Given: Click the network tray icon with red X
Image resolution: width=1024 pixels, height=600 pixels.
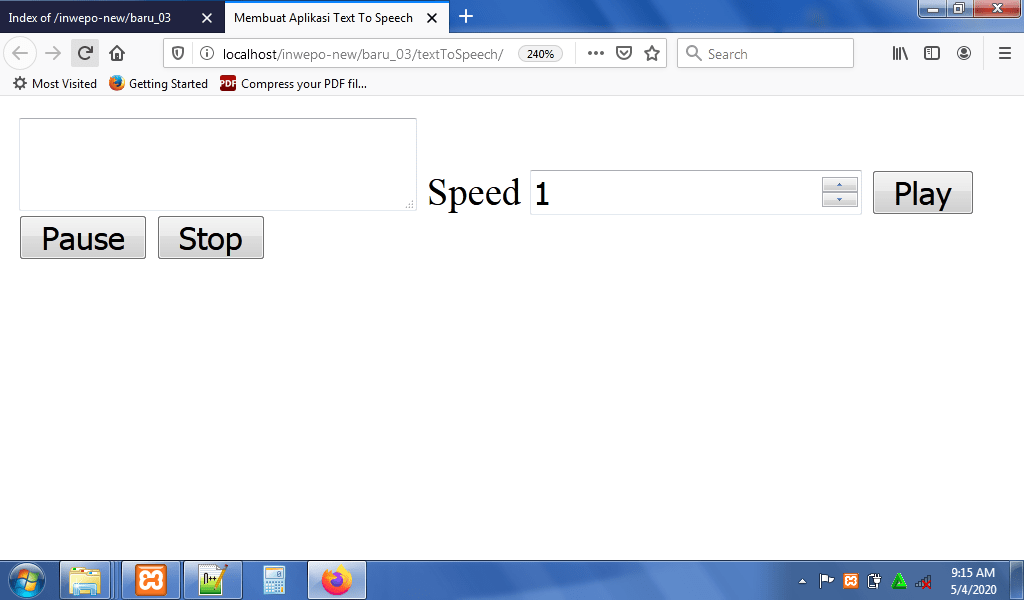Looking at the screenshot, I should 923,580.
